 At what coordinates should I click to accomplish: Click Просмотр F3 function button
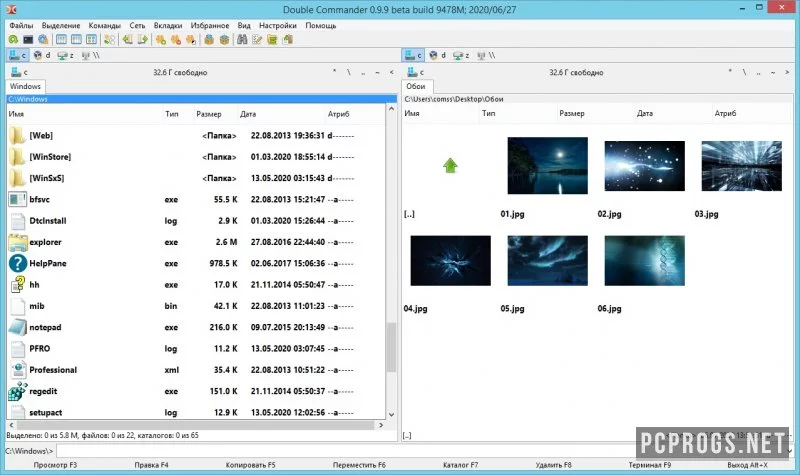(55, 465)
